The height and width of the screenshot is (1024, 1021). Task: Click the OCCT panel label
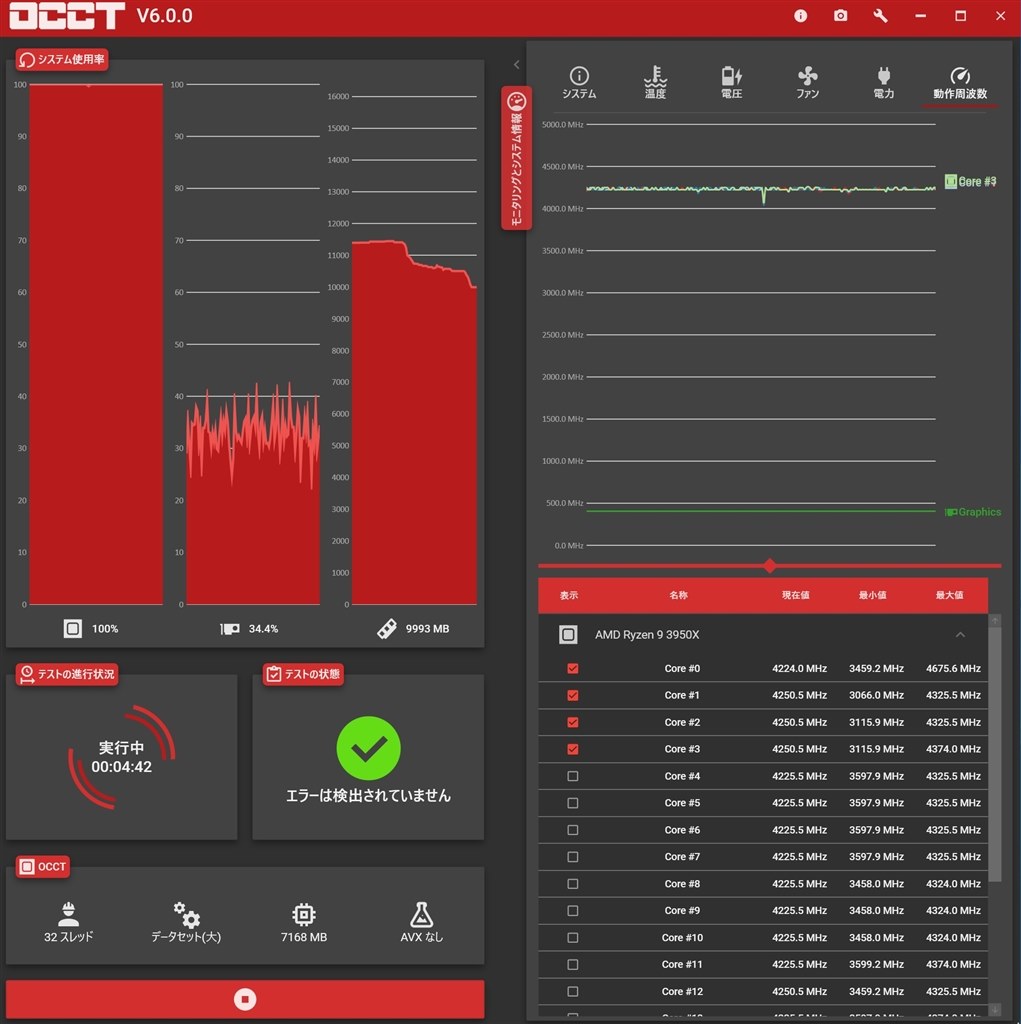43,867
